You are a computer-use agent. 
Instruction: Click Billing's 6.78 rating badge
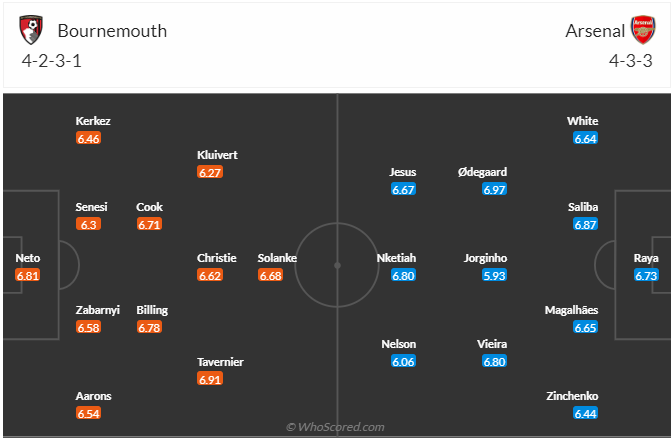pos(150,327)
